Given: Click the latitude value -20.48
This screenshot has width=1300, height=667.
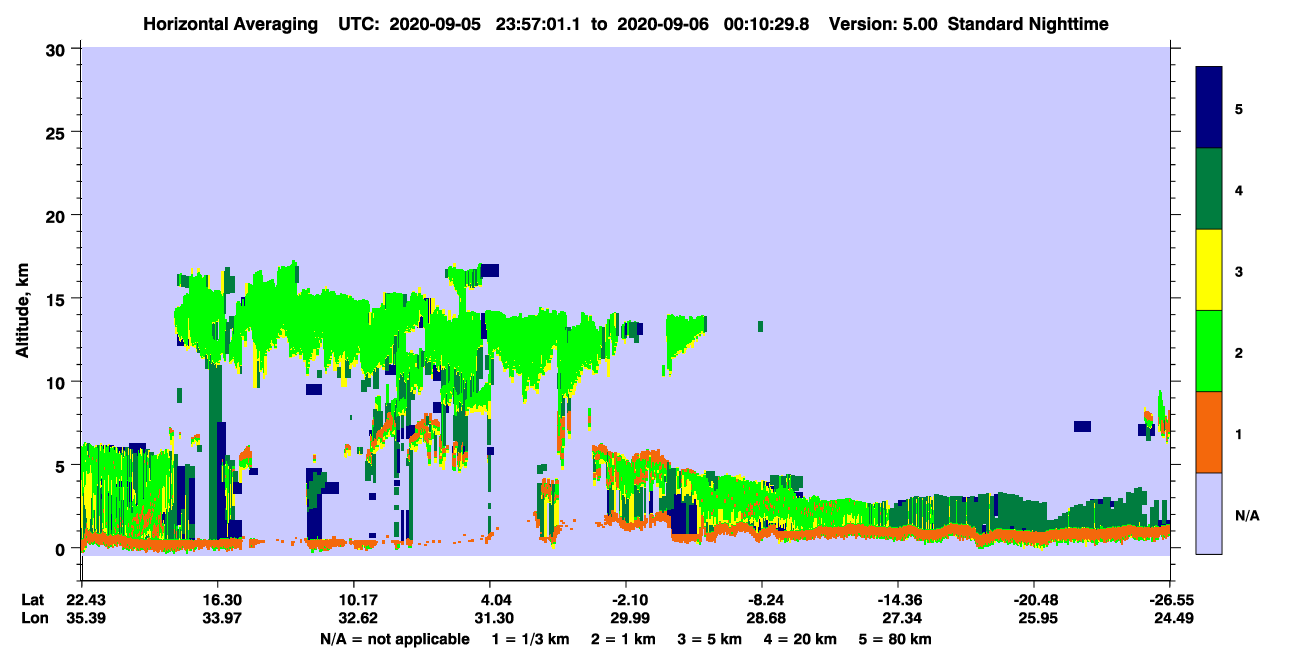Looking at the screenshot, I should [x=1034, y=600].
